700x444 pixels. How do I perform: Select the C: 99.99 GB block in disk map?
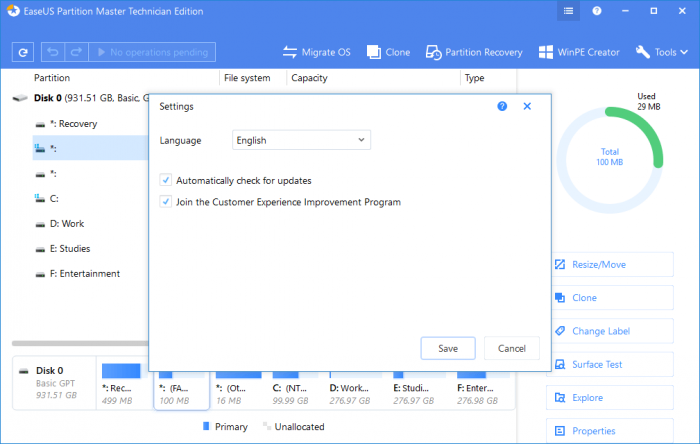click(295, 389)
